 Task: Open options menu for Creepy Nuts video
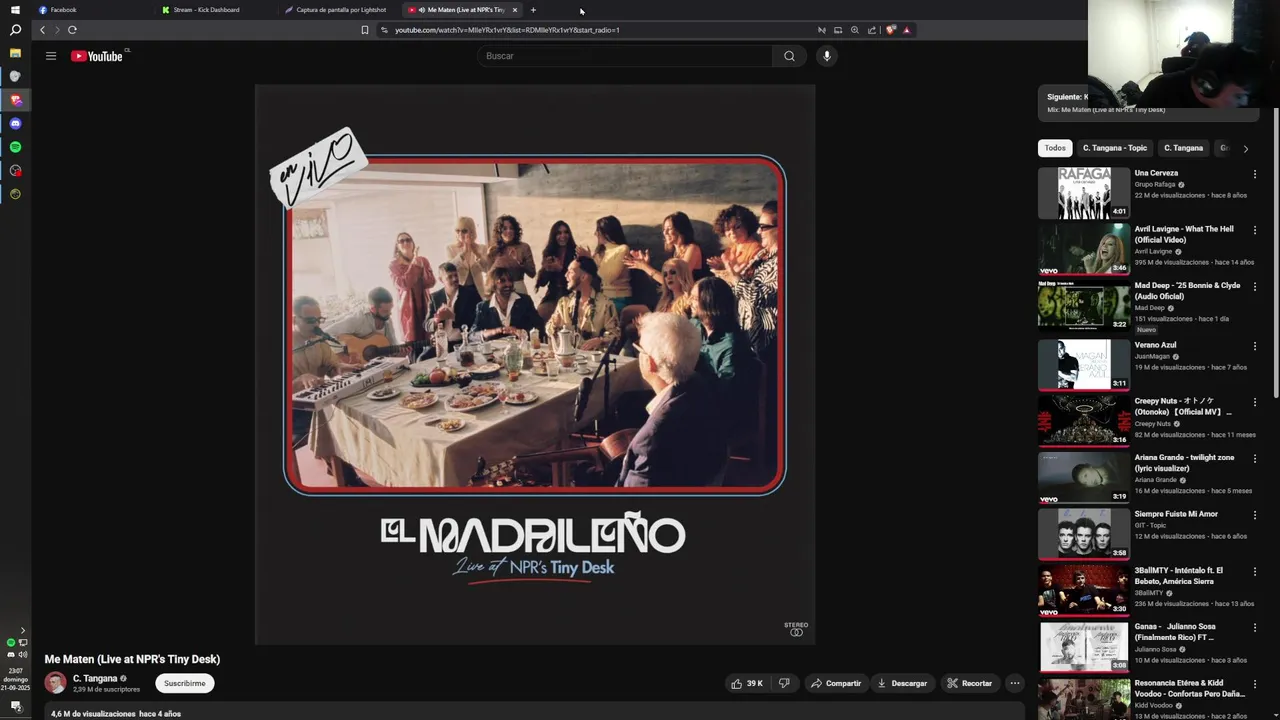click(x=1254, y=402)
